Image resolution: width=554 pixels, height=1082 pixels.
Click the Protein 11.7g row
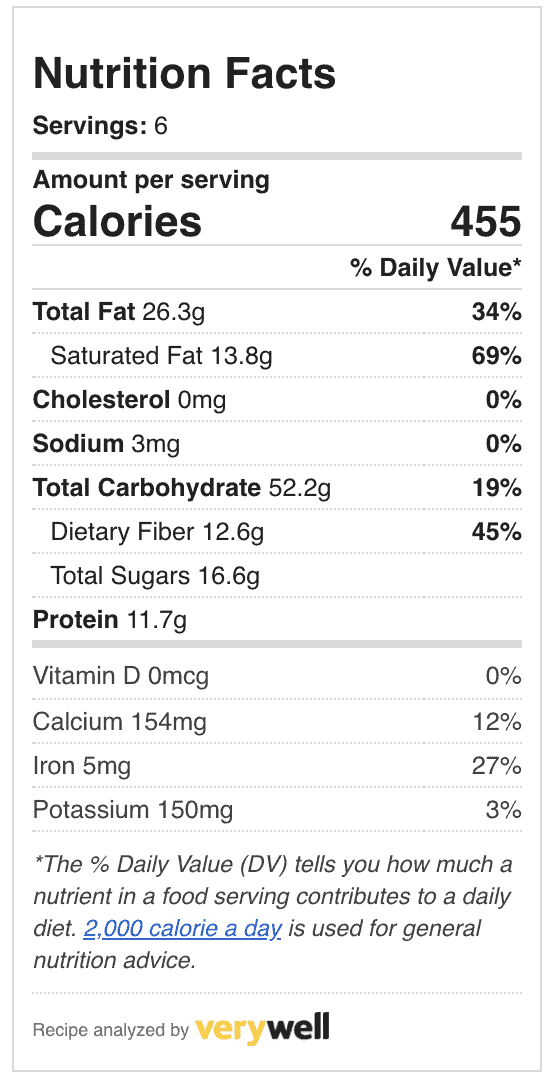tap(277, 620)
